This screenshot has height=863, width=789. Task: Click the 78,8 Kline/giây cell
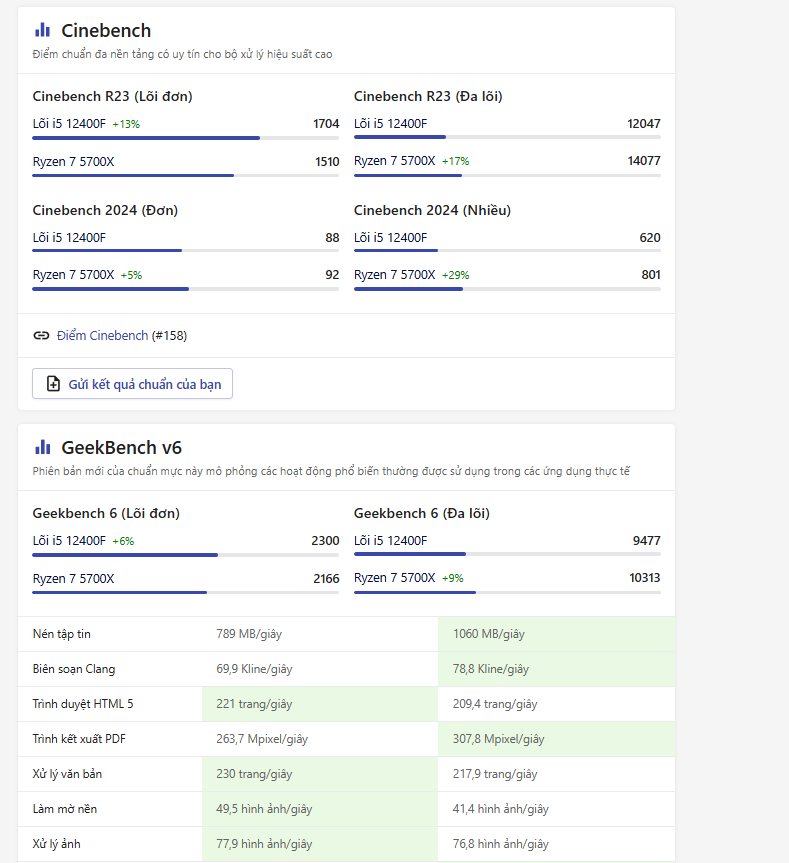[x=556, y=669]
